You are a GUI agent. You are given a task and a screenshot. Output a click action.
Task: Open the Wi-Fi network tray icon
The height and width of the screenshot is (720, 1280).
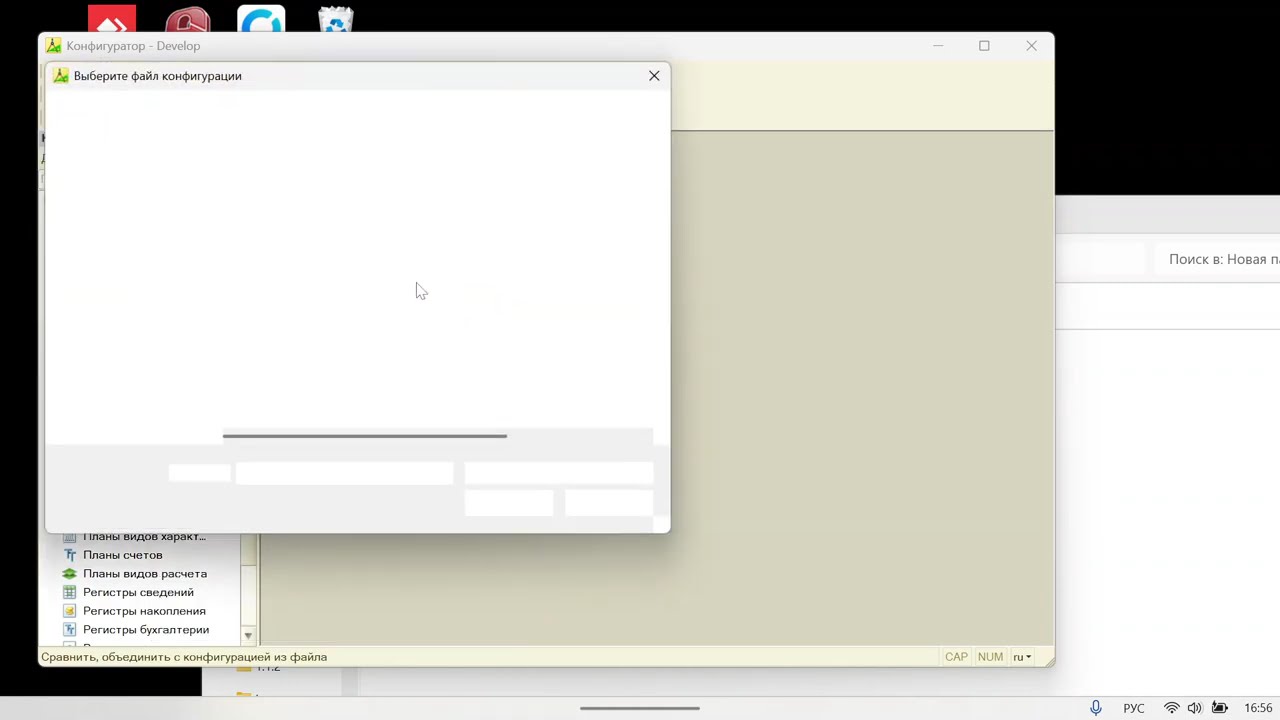click(1171, 708)
